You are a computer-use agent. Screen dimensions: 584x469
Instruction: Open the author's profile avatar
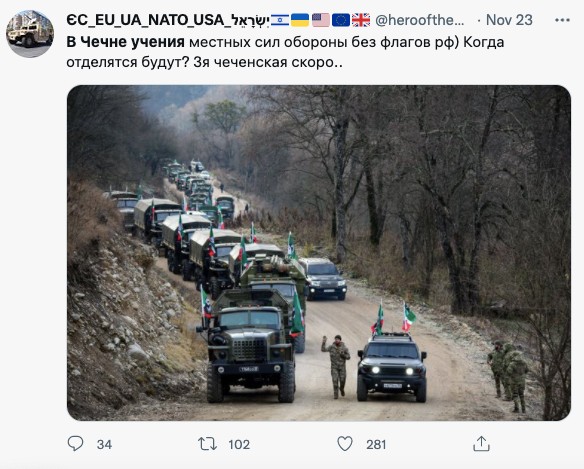[x=30, y=34]
